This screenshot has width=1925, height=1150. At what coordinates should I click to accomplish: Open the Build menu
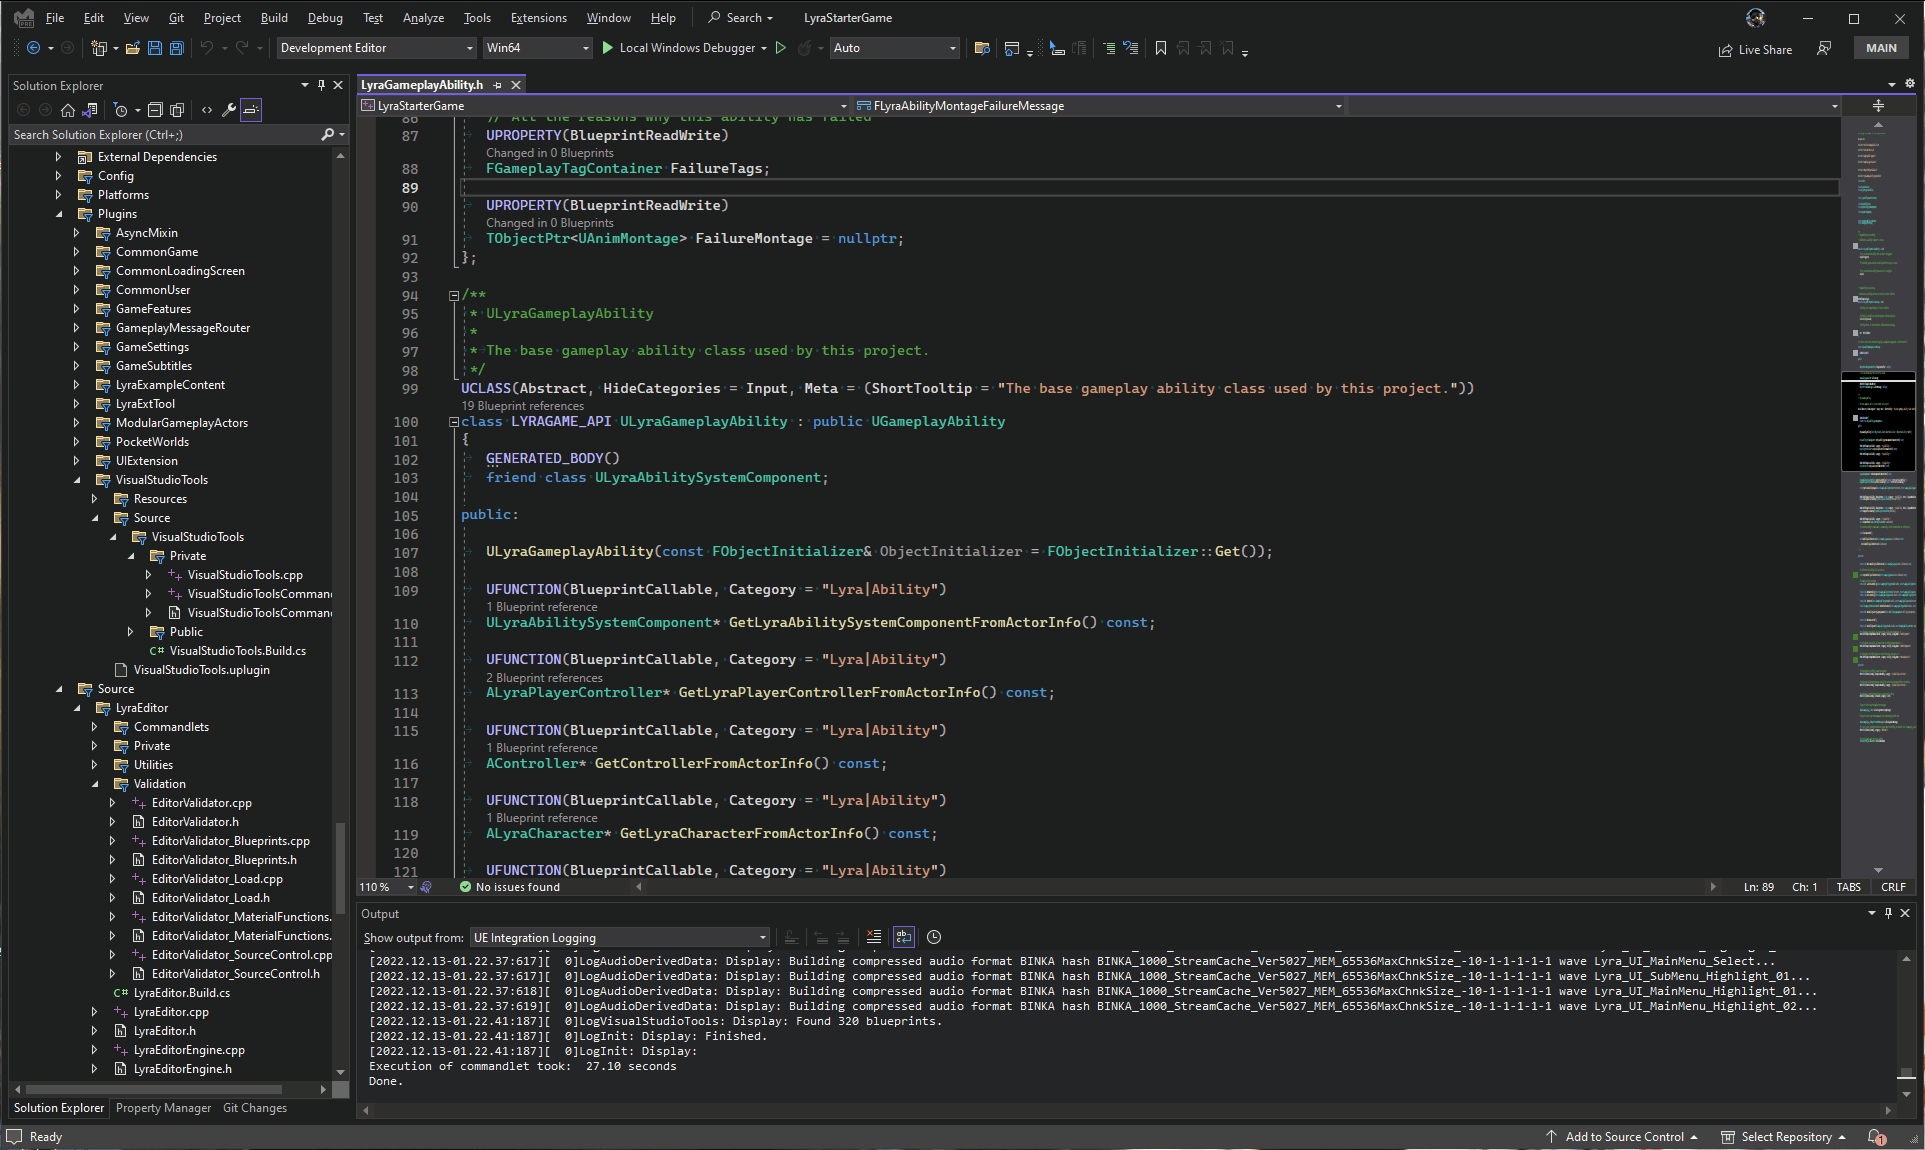pos(273,17)
